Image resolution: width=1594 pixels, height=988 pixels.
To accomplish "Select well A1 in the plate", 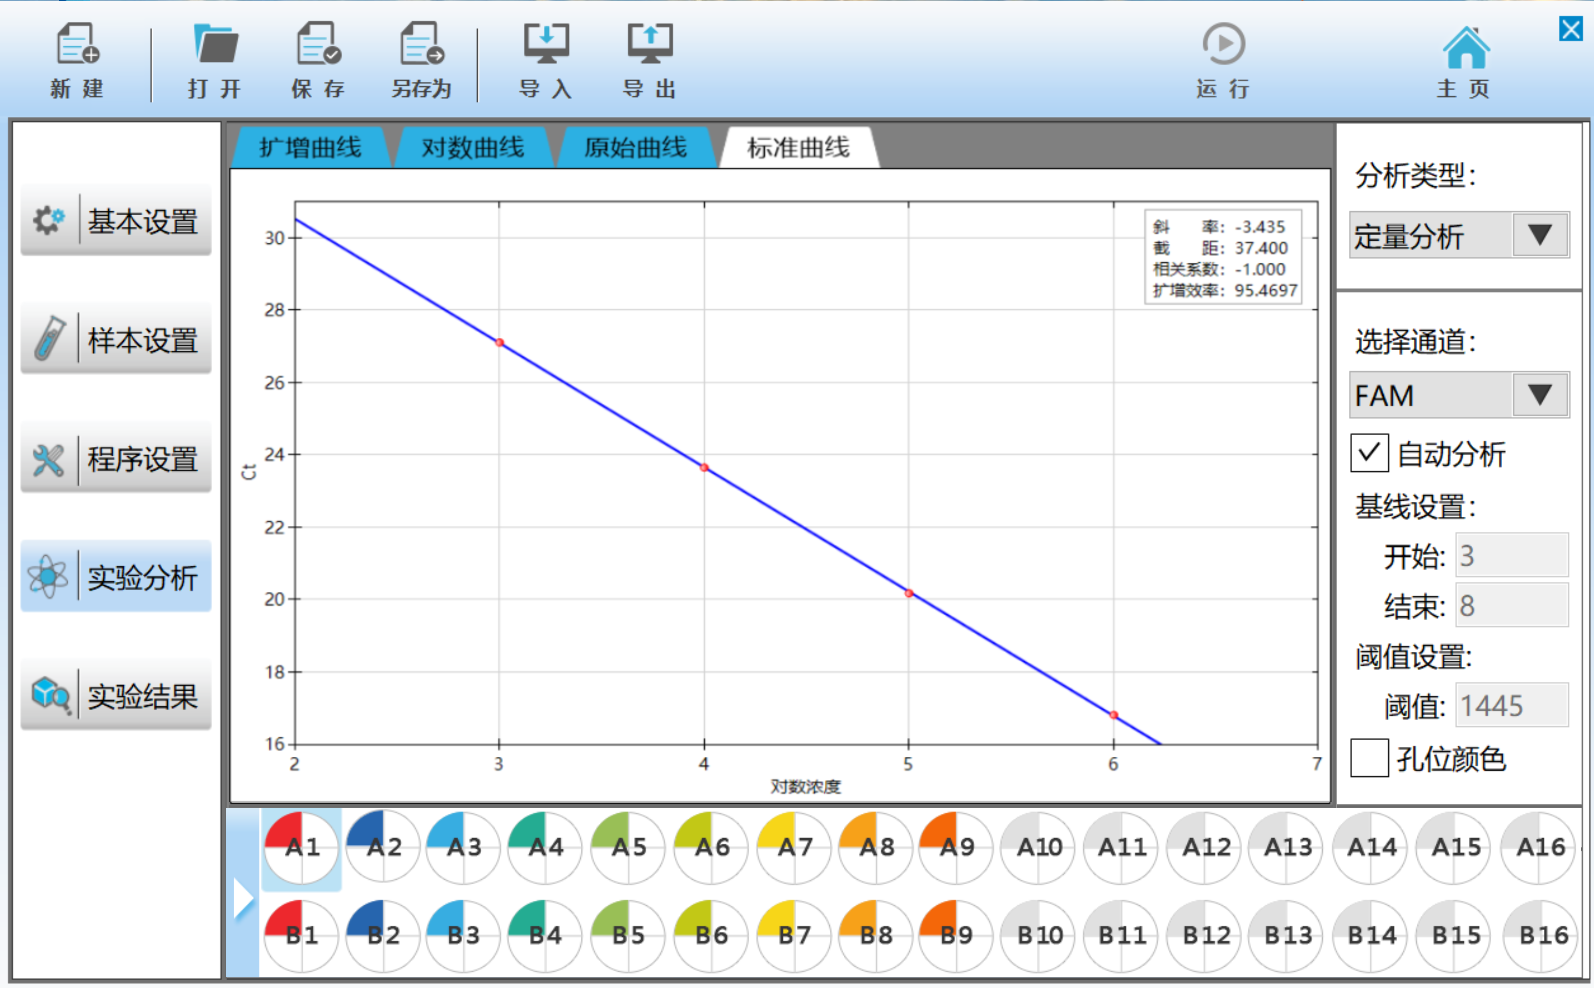I will [301, 848].
